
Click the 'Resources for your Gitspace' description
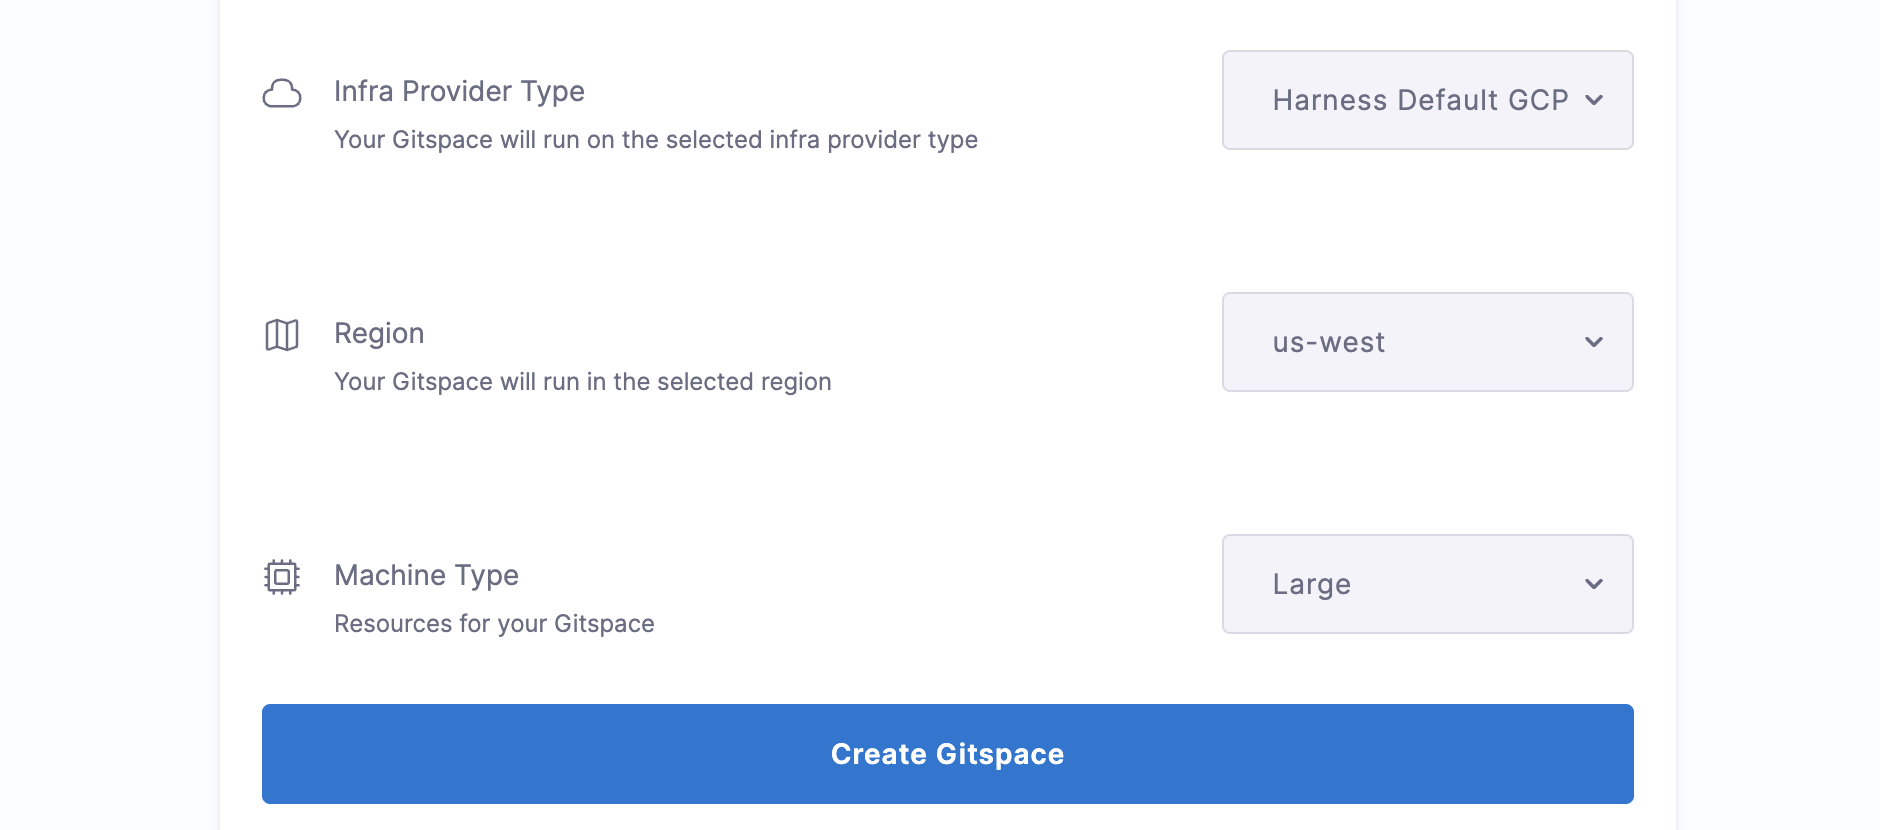pos(494,624)
